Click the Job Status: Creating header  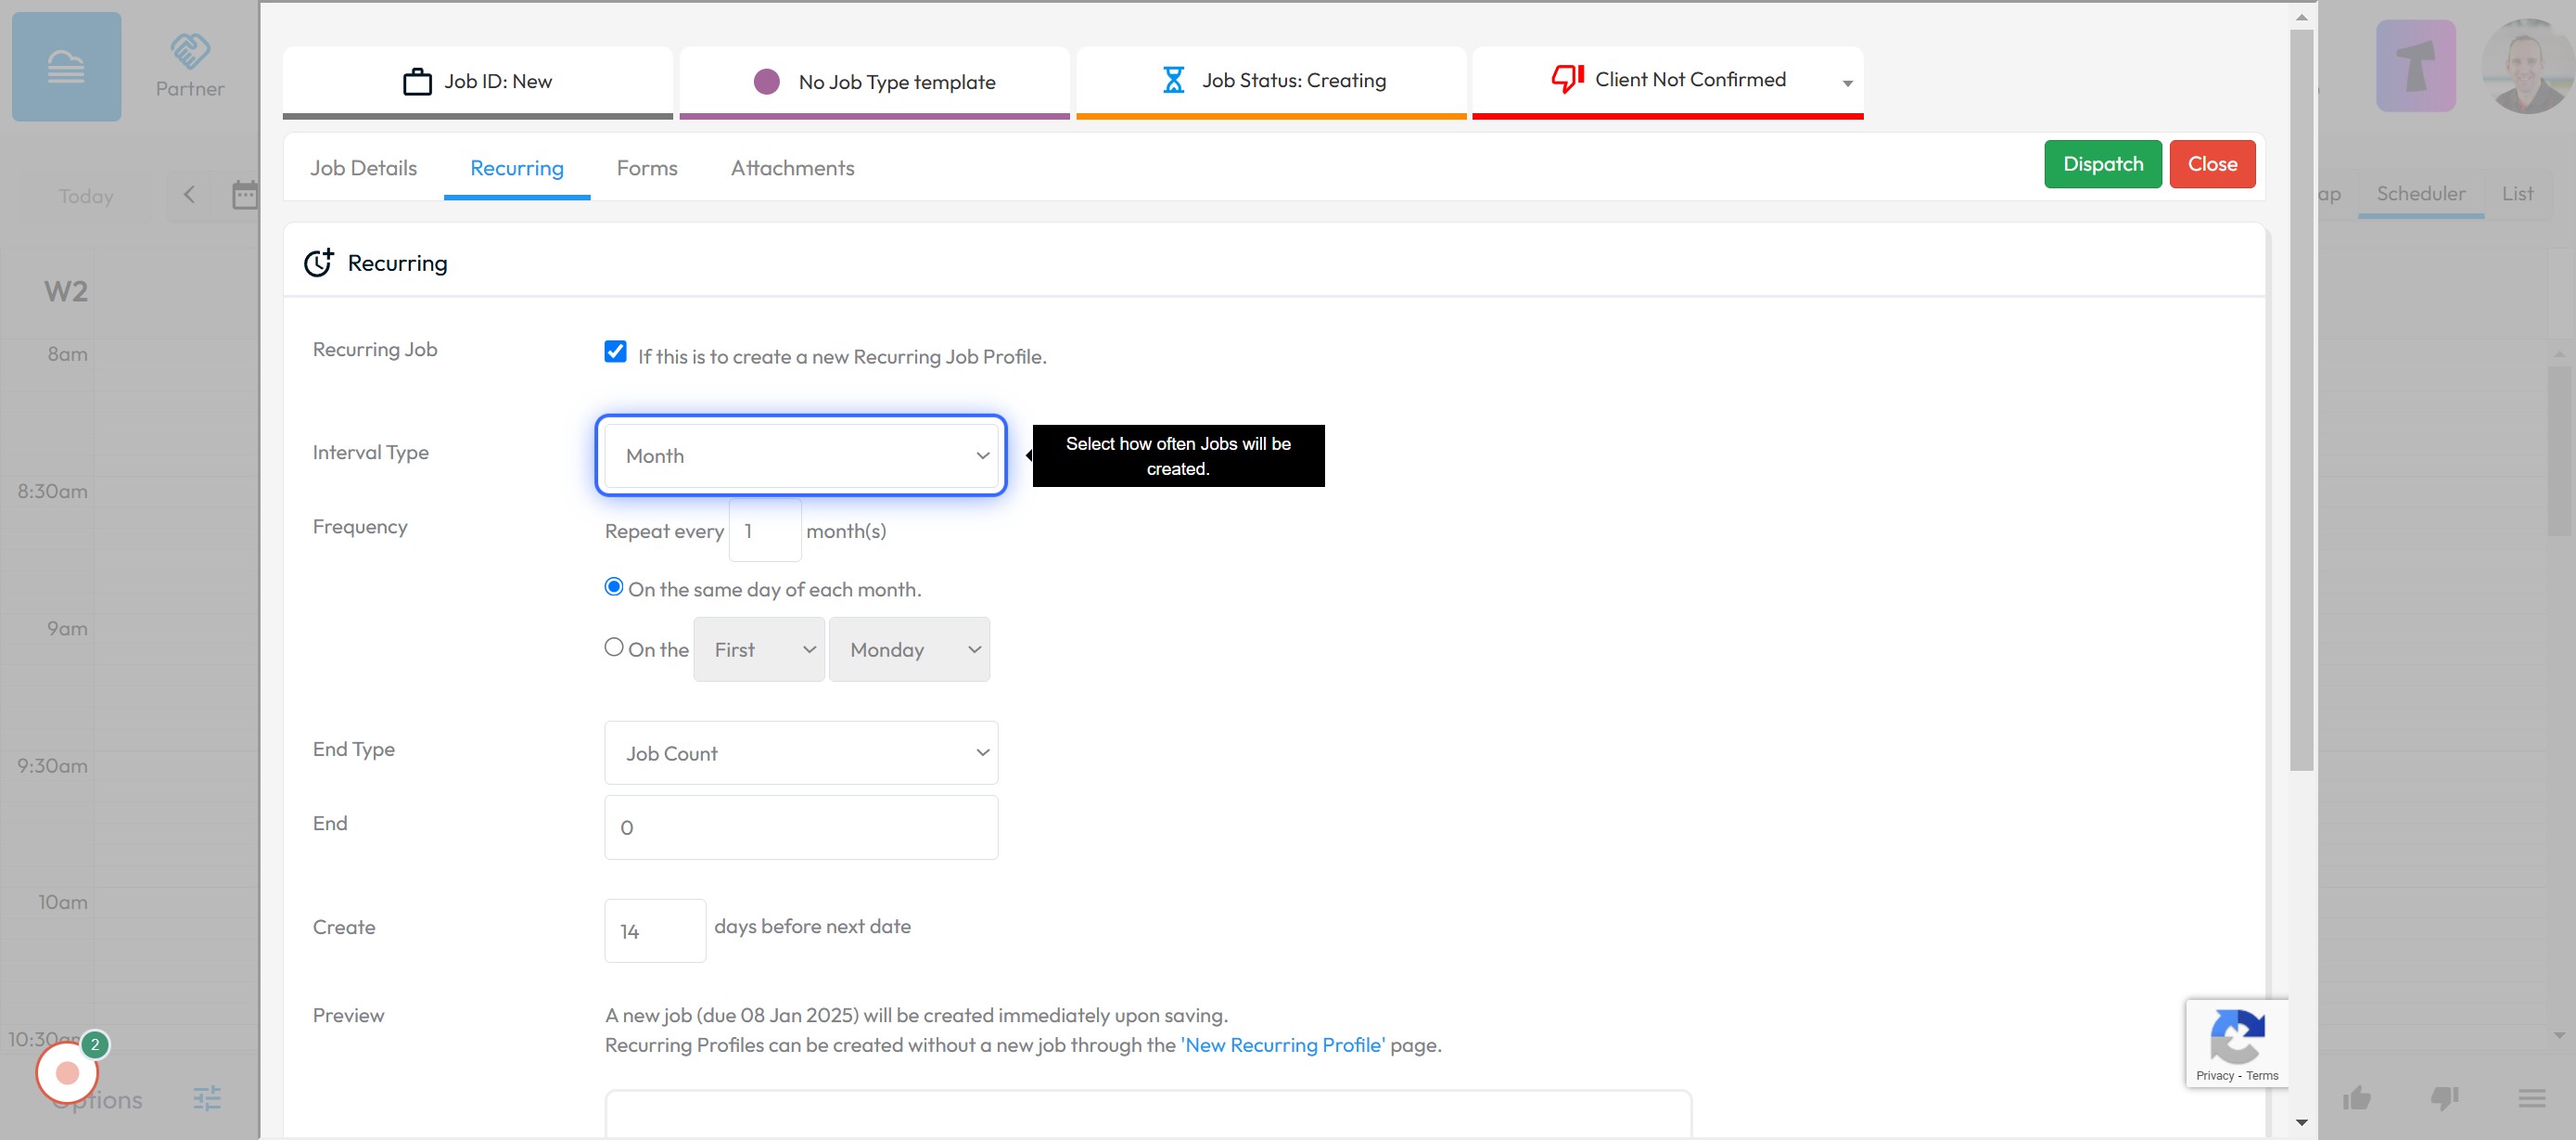[x=1271, y=81]
